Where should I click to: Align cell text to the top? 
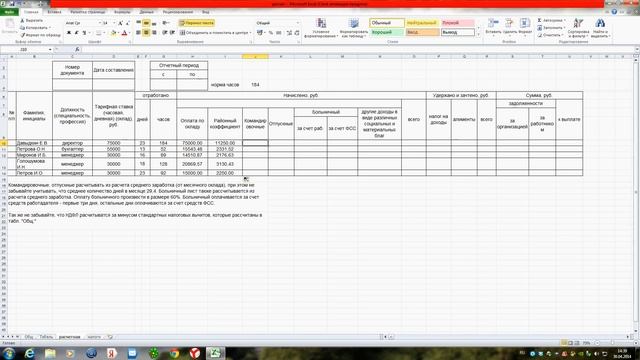pos(139,23)
